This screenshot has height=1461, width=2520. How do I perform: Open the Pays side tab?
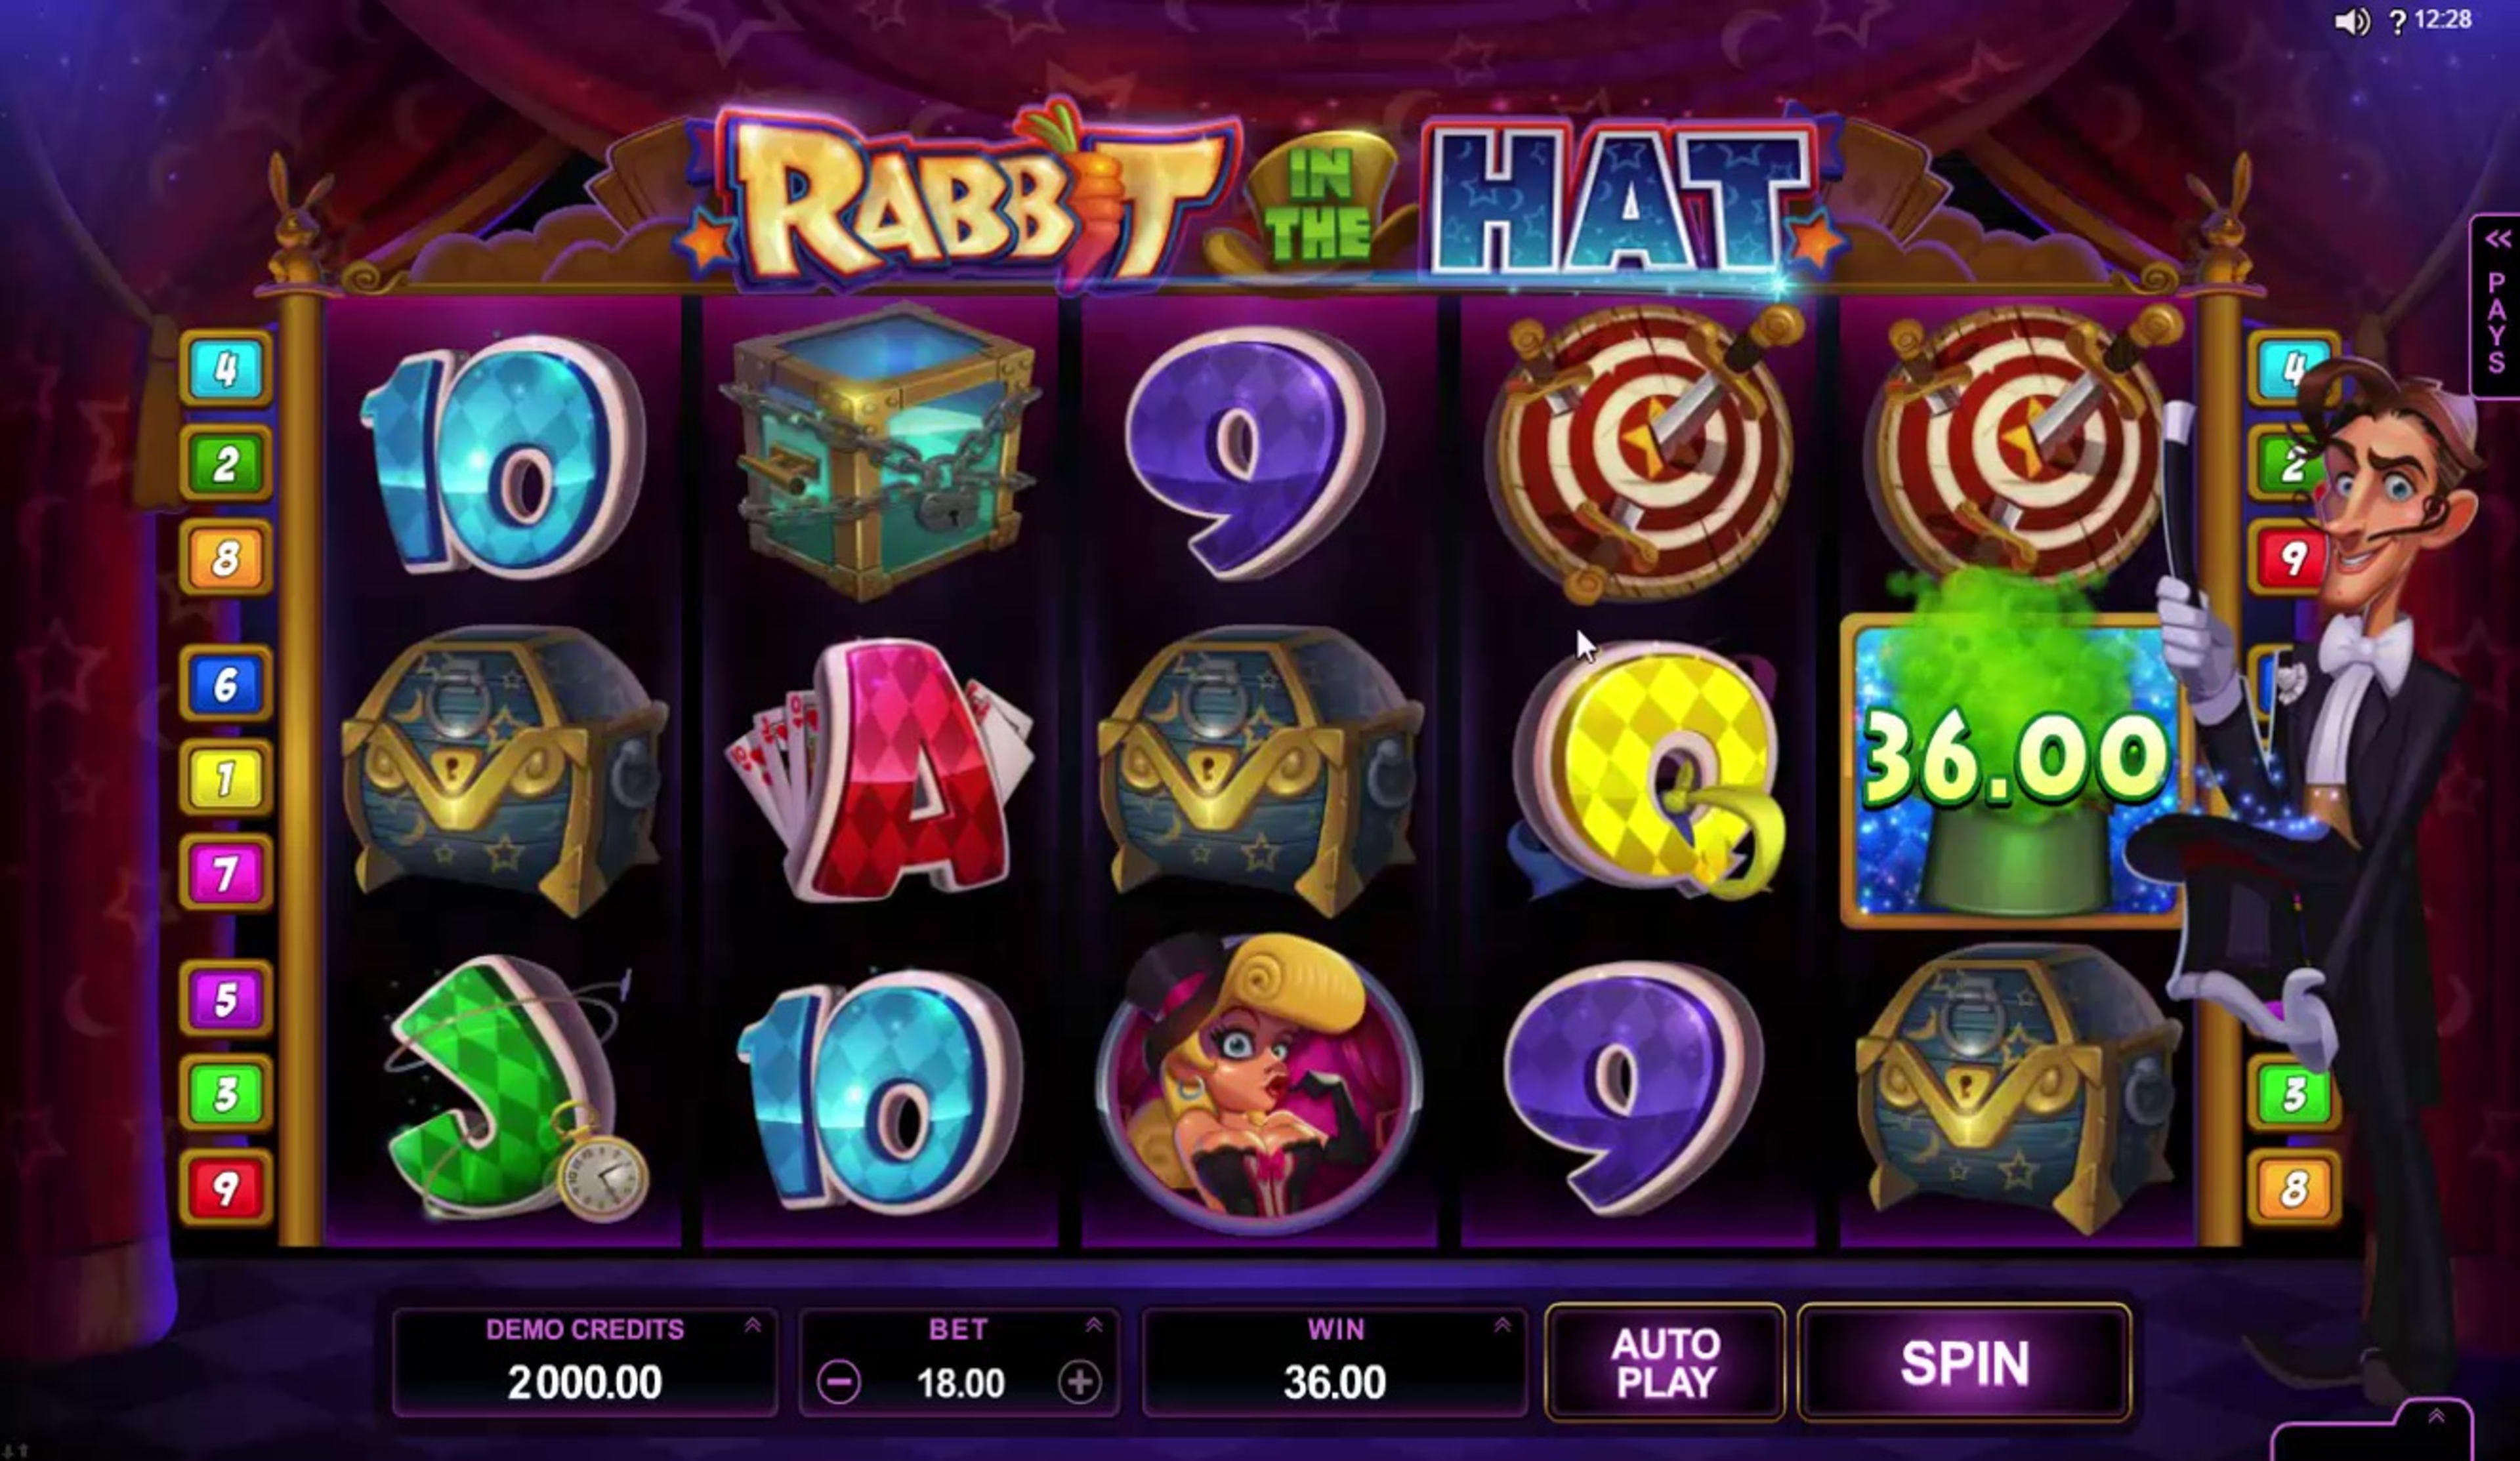tap(2497, 306)
